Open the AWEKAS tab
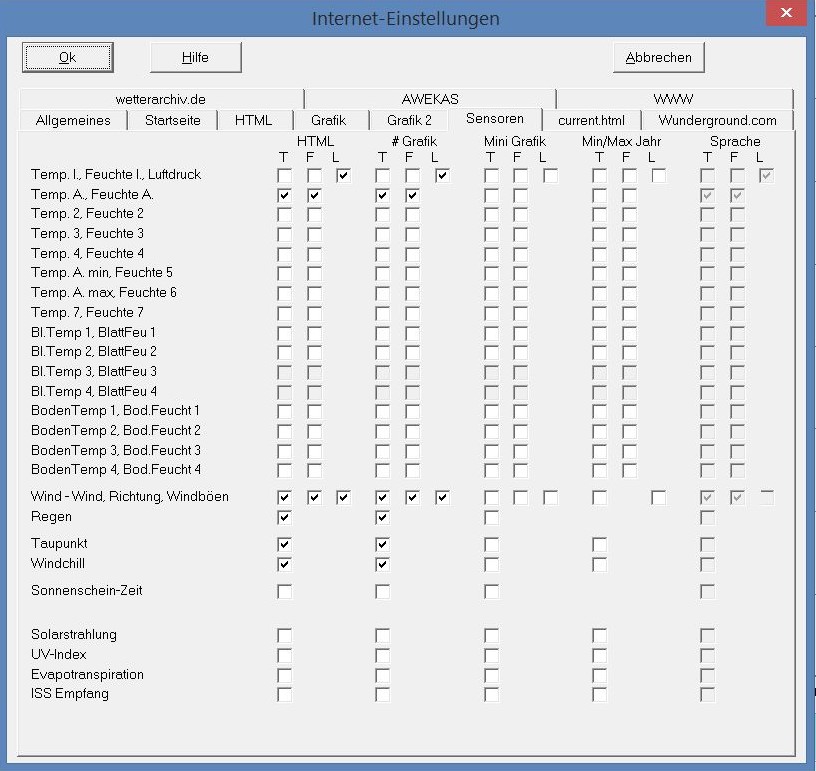This screenshot has width=816, height=771. (430, 99)
